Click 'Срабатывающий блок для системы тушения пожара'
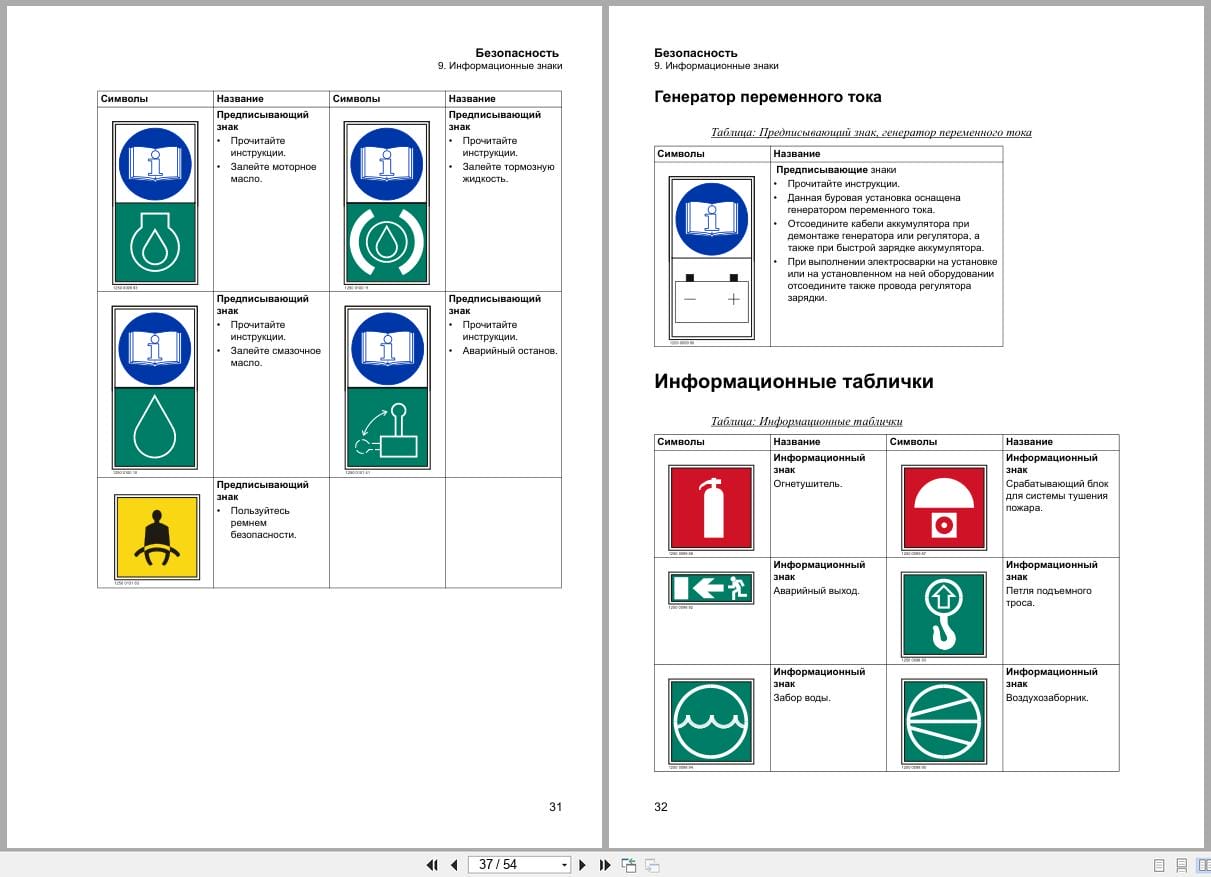Viewport: 1211px width, 877px height. point(1056,495)
